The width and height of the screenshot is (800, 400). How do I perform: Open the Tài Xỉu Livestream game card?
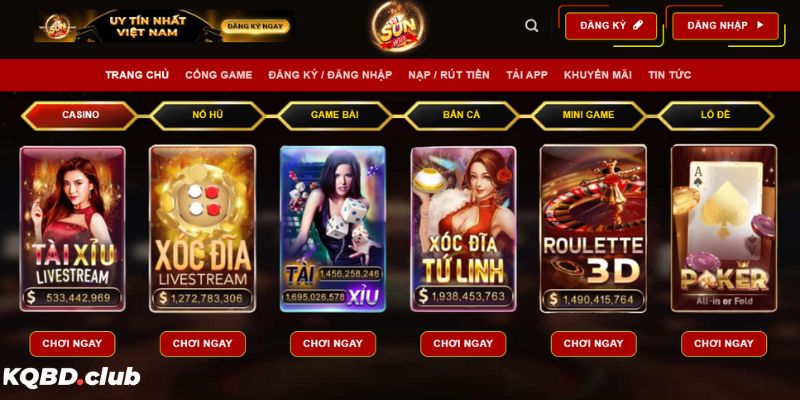[72, 229]
